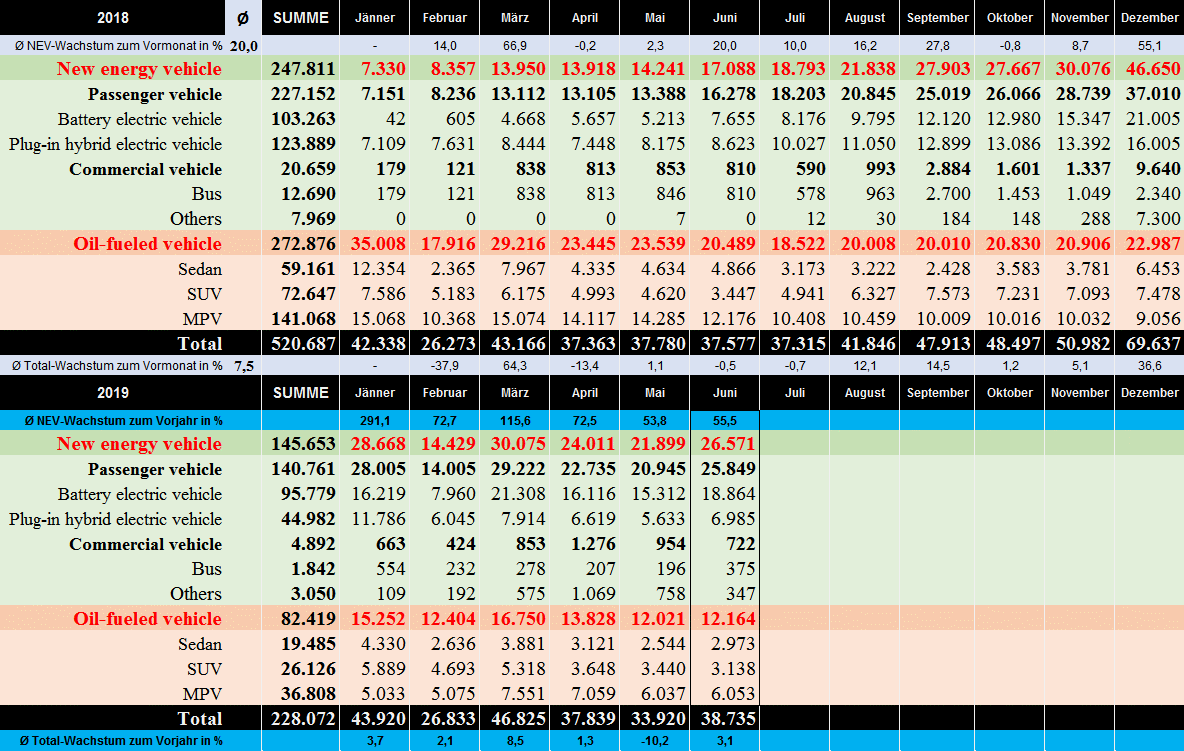This screenshot has width=1184, height=751.
Task: Click the December 2018 NEV value 46.650
Action: pos(1152,69)
